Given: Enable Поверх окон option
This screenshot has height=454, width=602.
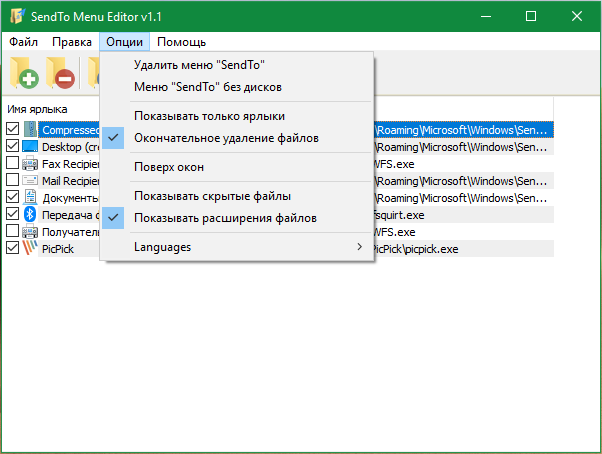Looking at the screenshot, I should [x=236, y=167].
